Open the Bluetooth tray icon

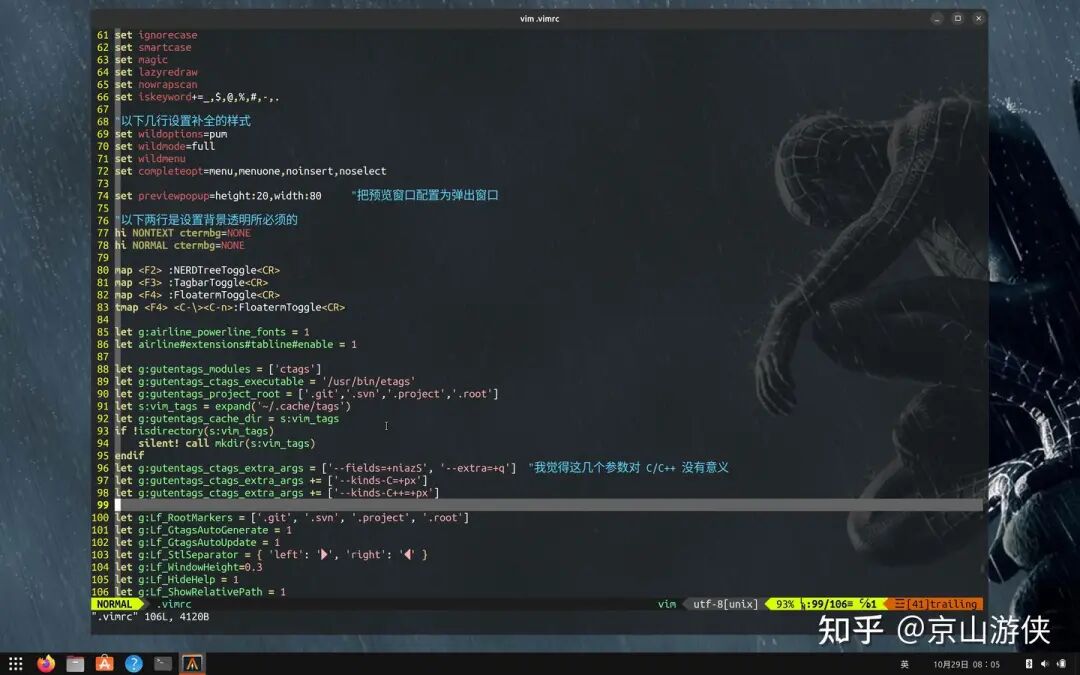pyautogui.click(x=1028, y=664)
